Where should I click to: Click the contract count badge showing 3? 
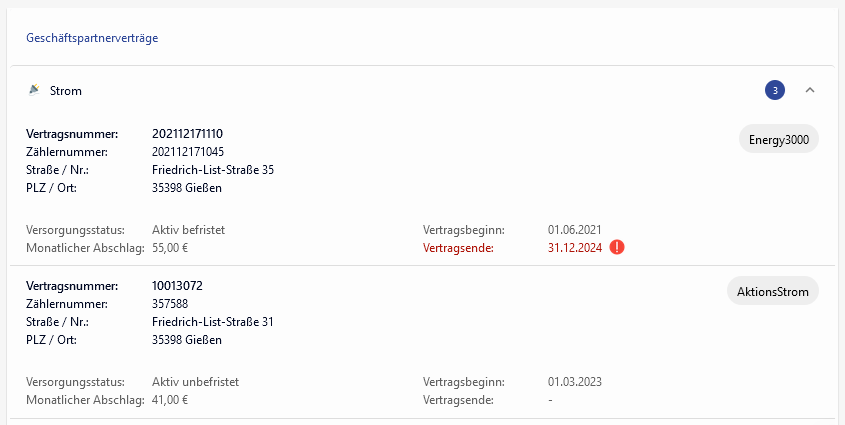[775, 91]
